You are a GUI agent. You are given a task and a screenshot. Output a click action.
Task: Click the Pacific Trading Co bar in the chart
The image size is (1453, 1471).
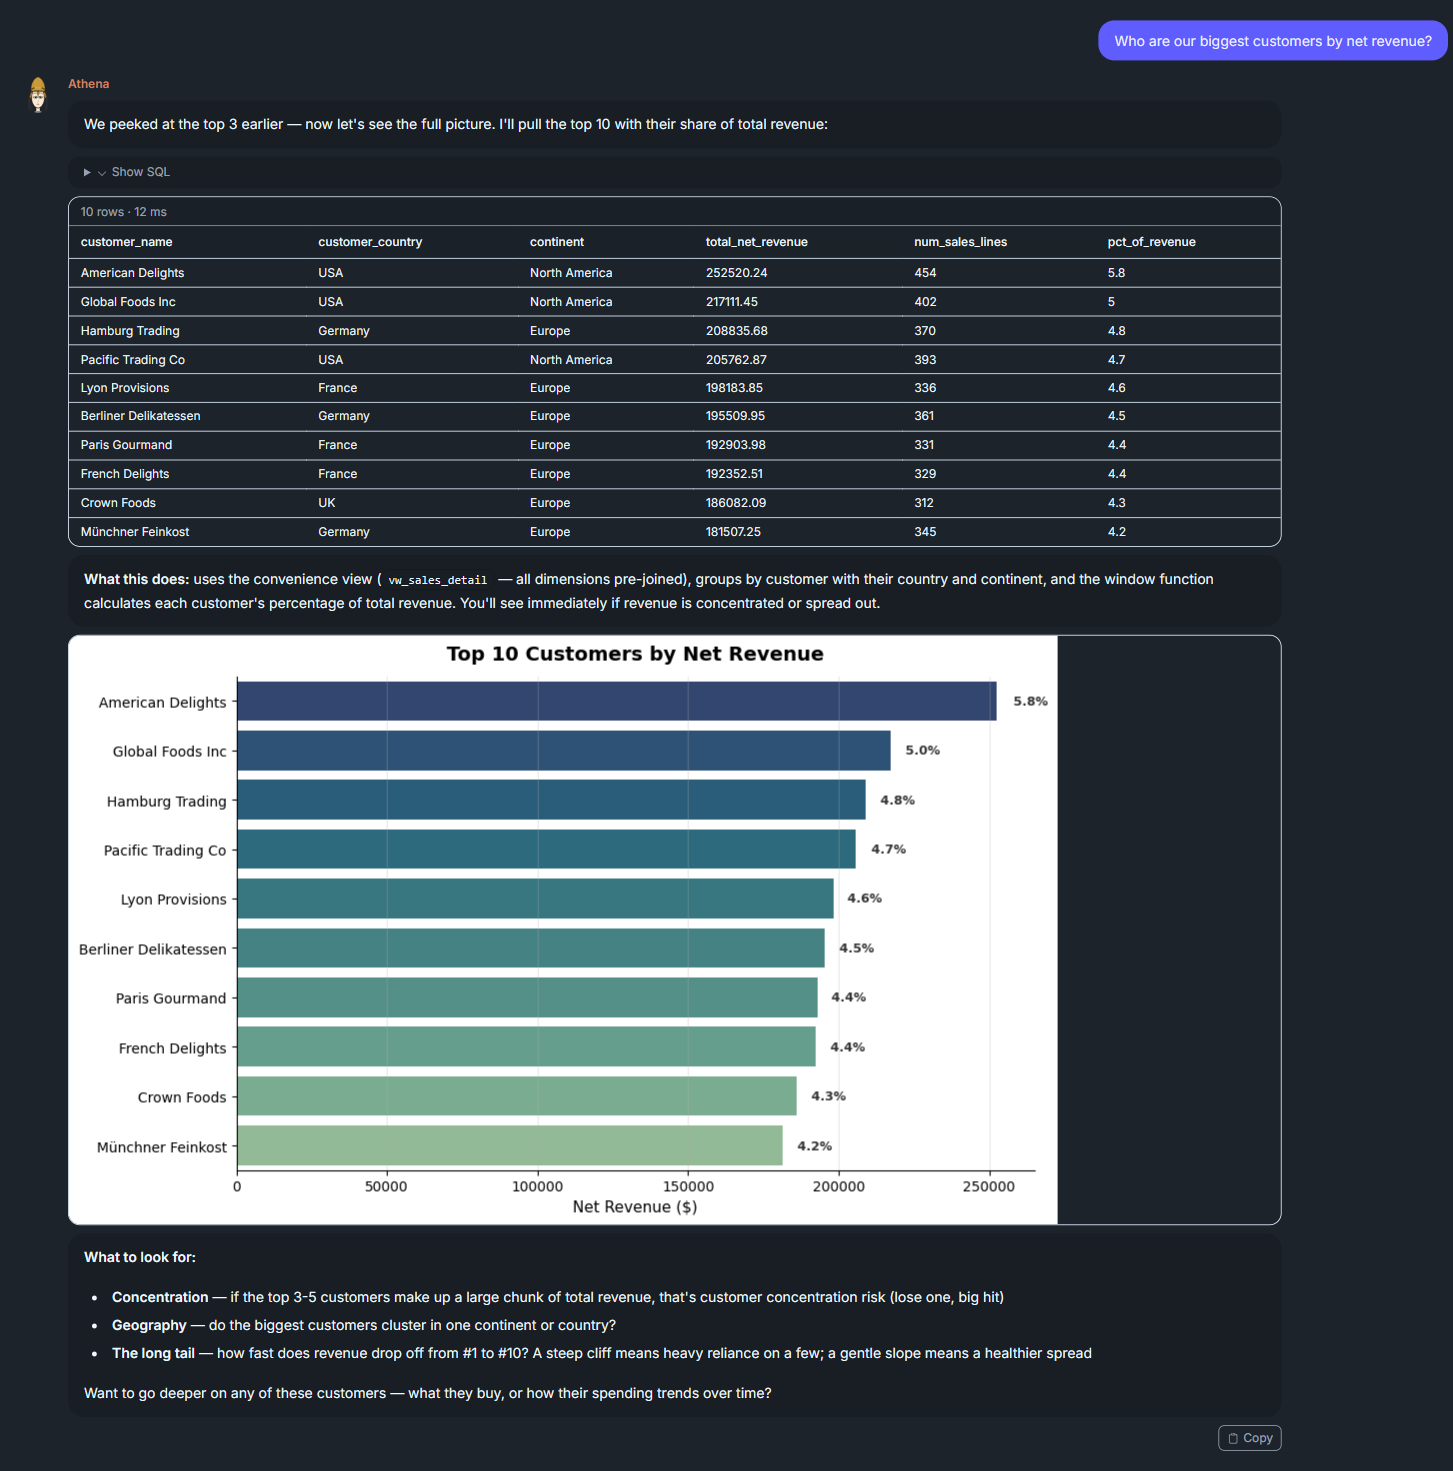tap(547, 849)
